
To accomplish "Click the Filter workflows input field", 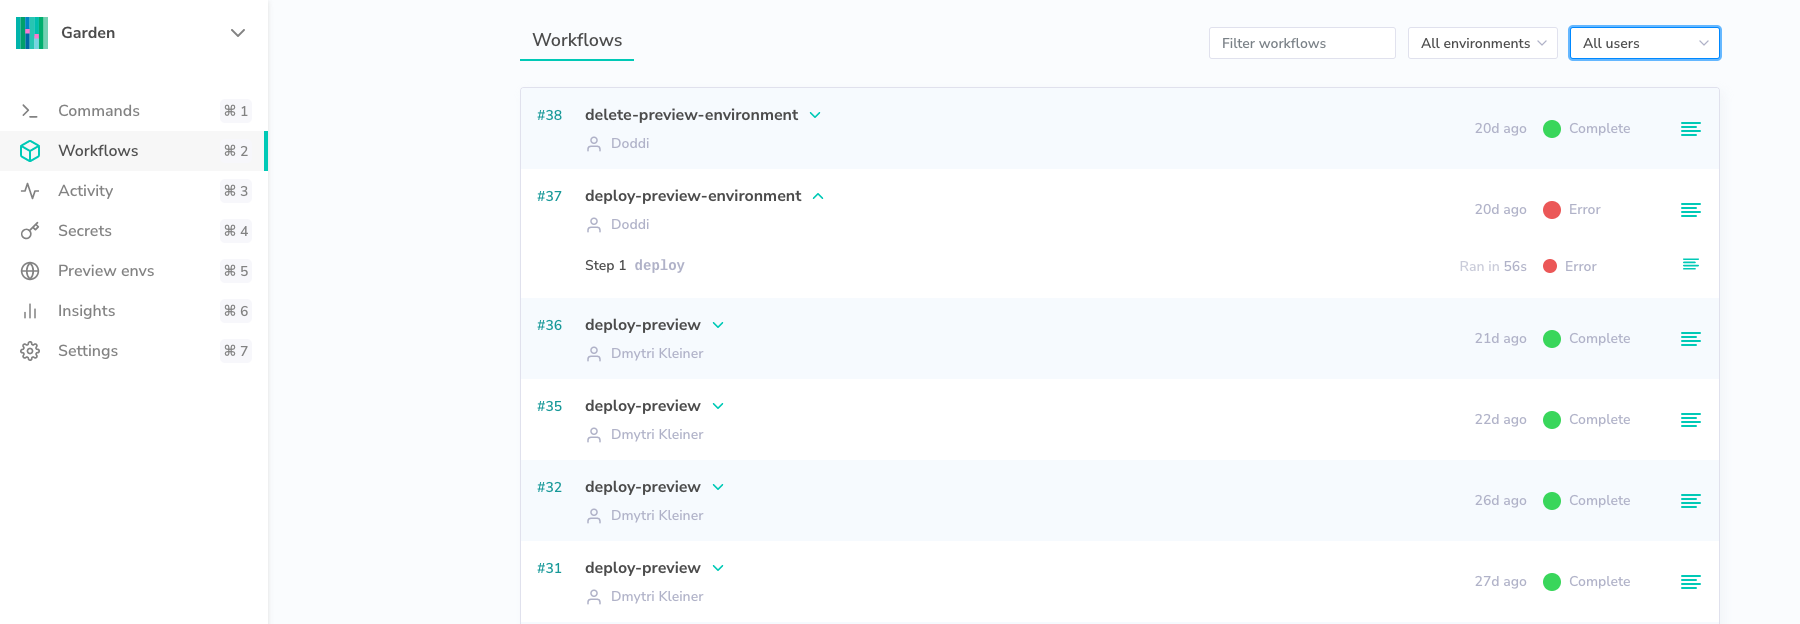I will (x=1301, y=43).
